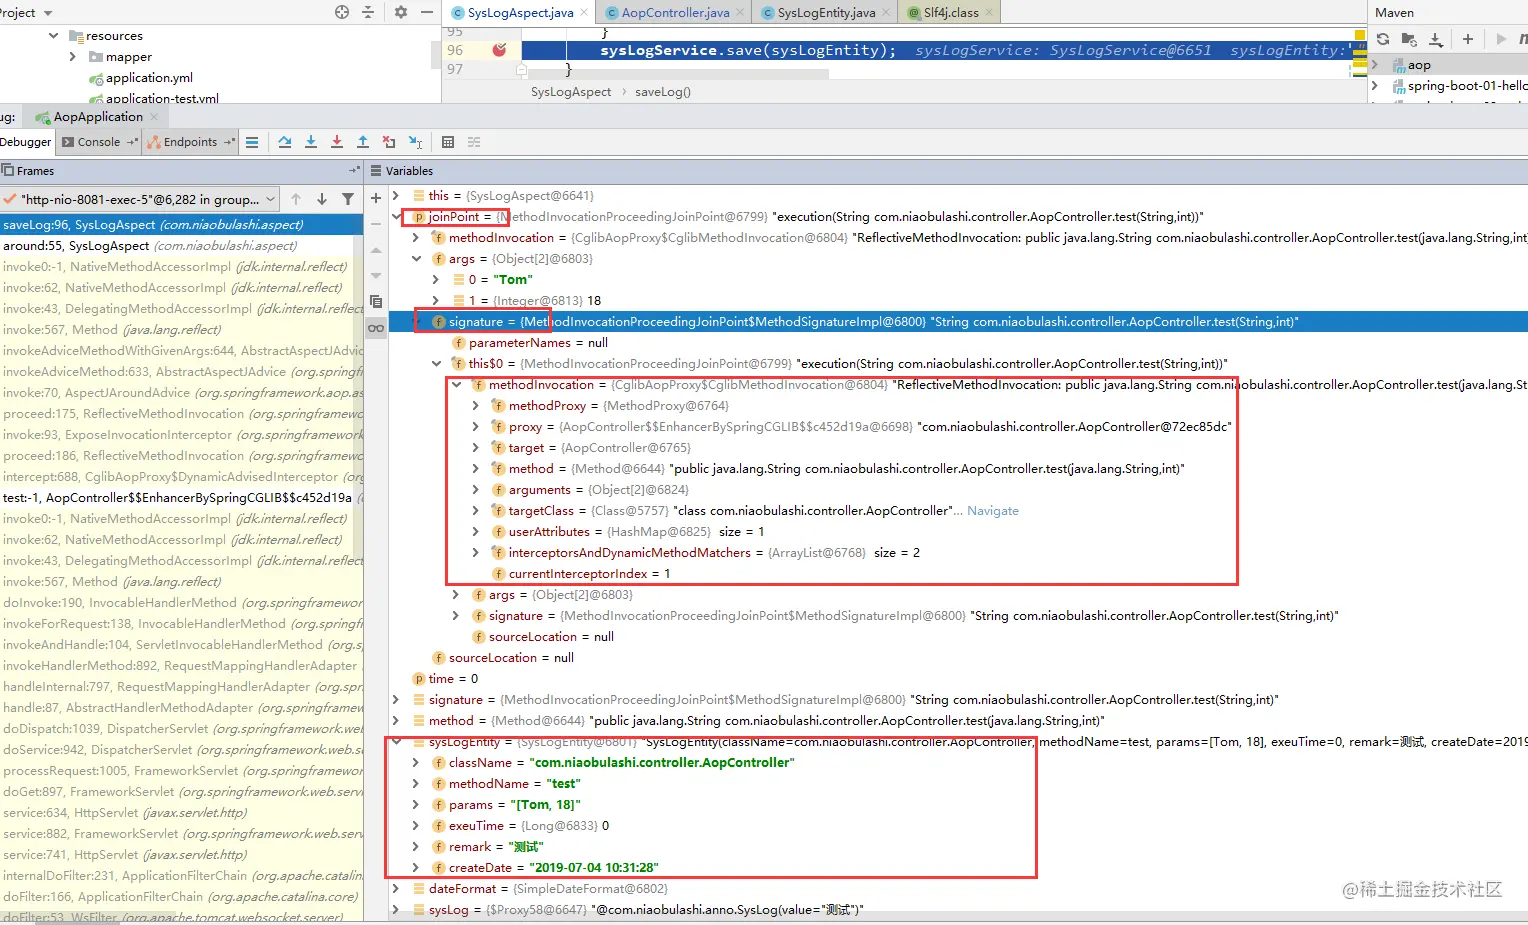Click the SysLogAspect breadcrumb

(x=570, y=92)
